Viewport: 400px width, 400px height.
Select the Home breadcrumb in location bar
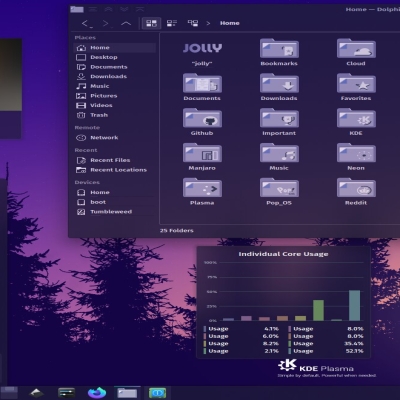coord(230,23)
